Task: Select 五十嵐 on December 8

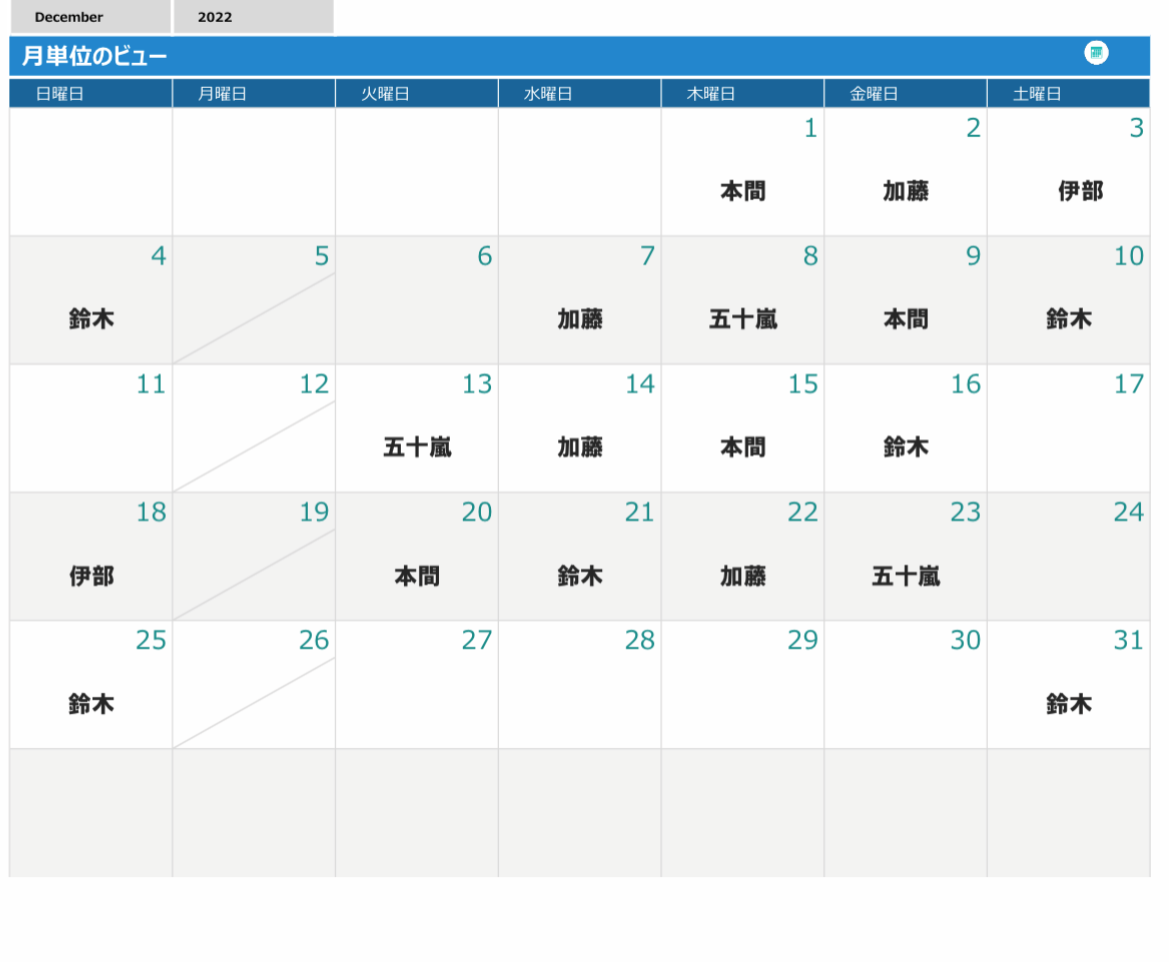Action: click(743, 319)
